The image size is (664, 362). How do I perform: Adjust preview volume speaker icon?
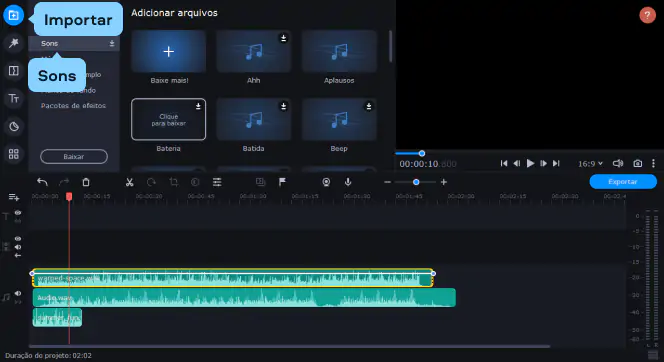(x=618, y=163)
